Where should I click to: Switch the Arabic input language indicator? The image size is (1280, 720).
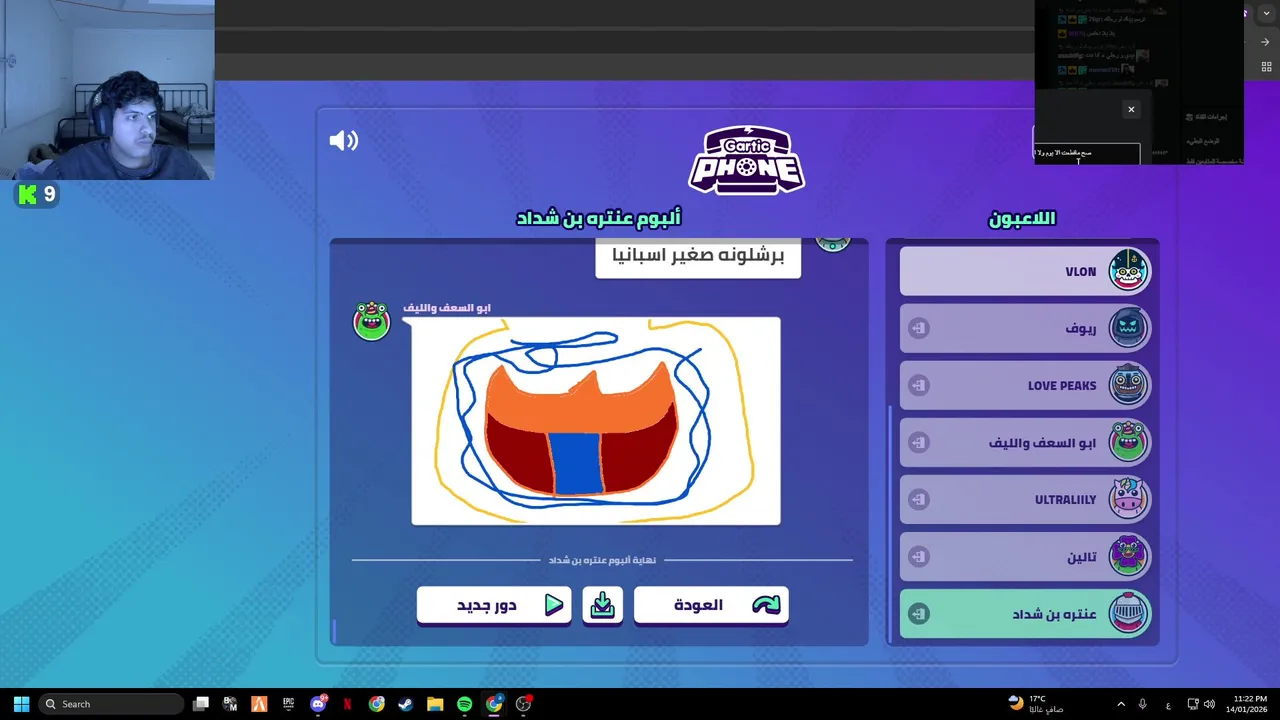click(x=1168, y=705)
